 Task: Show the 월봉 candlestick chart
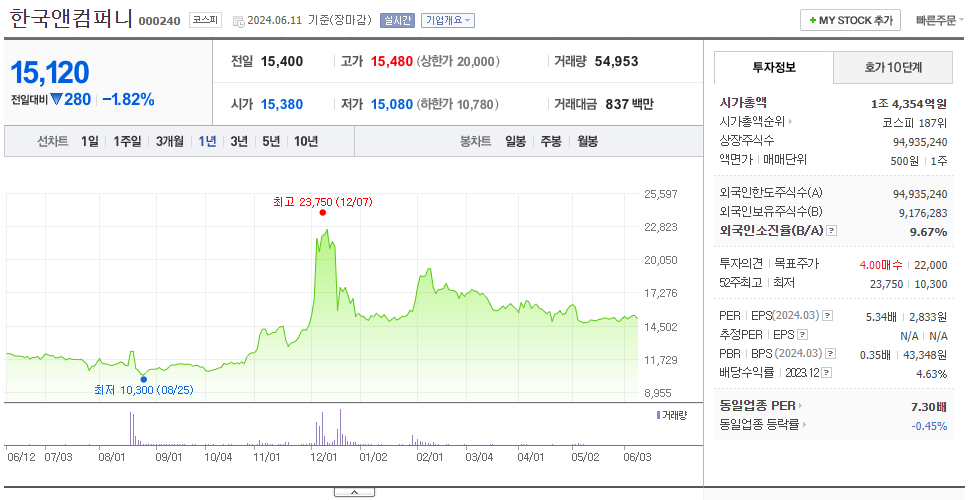588,141
